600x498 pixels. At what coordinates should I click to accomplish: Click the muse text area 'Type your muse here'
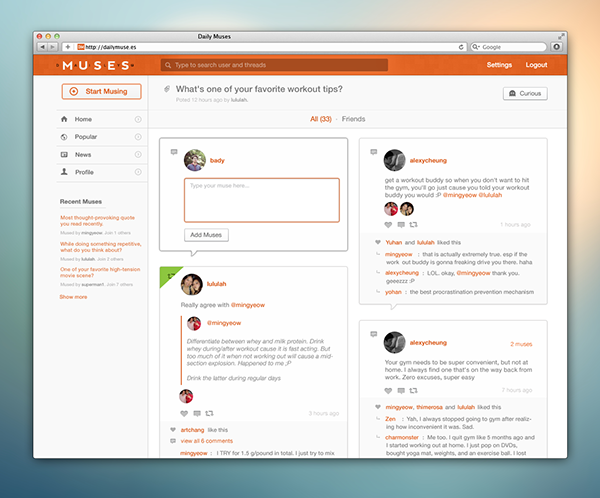pos(262,200)
